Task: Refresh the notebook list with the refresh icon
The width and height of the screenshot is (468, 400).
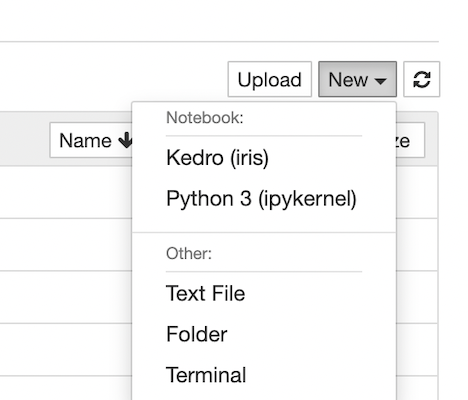Action: tap(422, 79)
